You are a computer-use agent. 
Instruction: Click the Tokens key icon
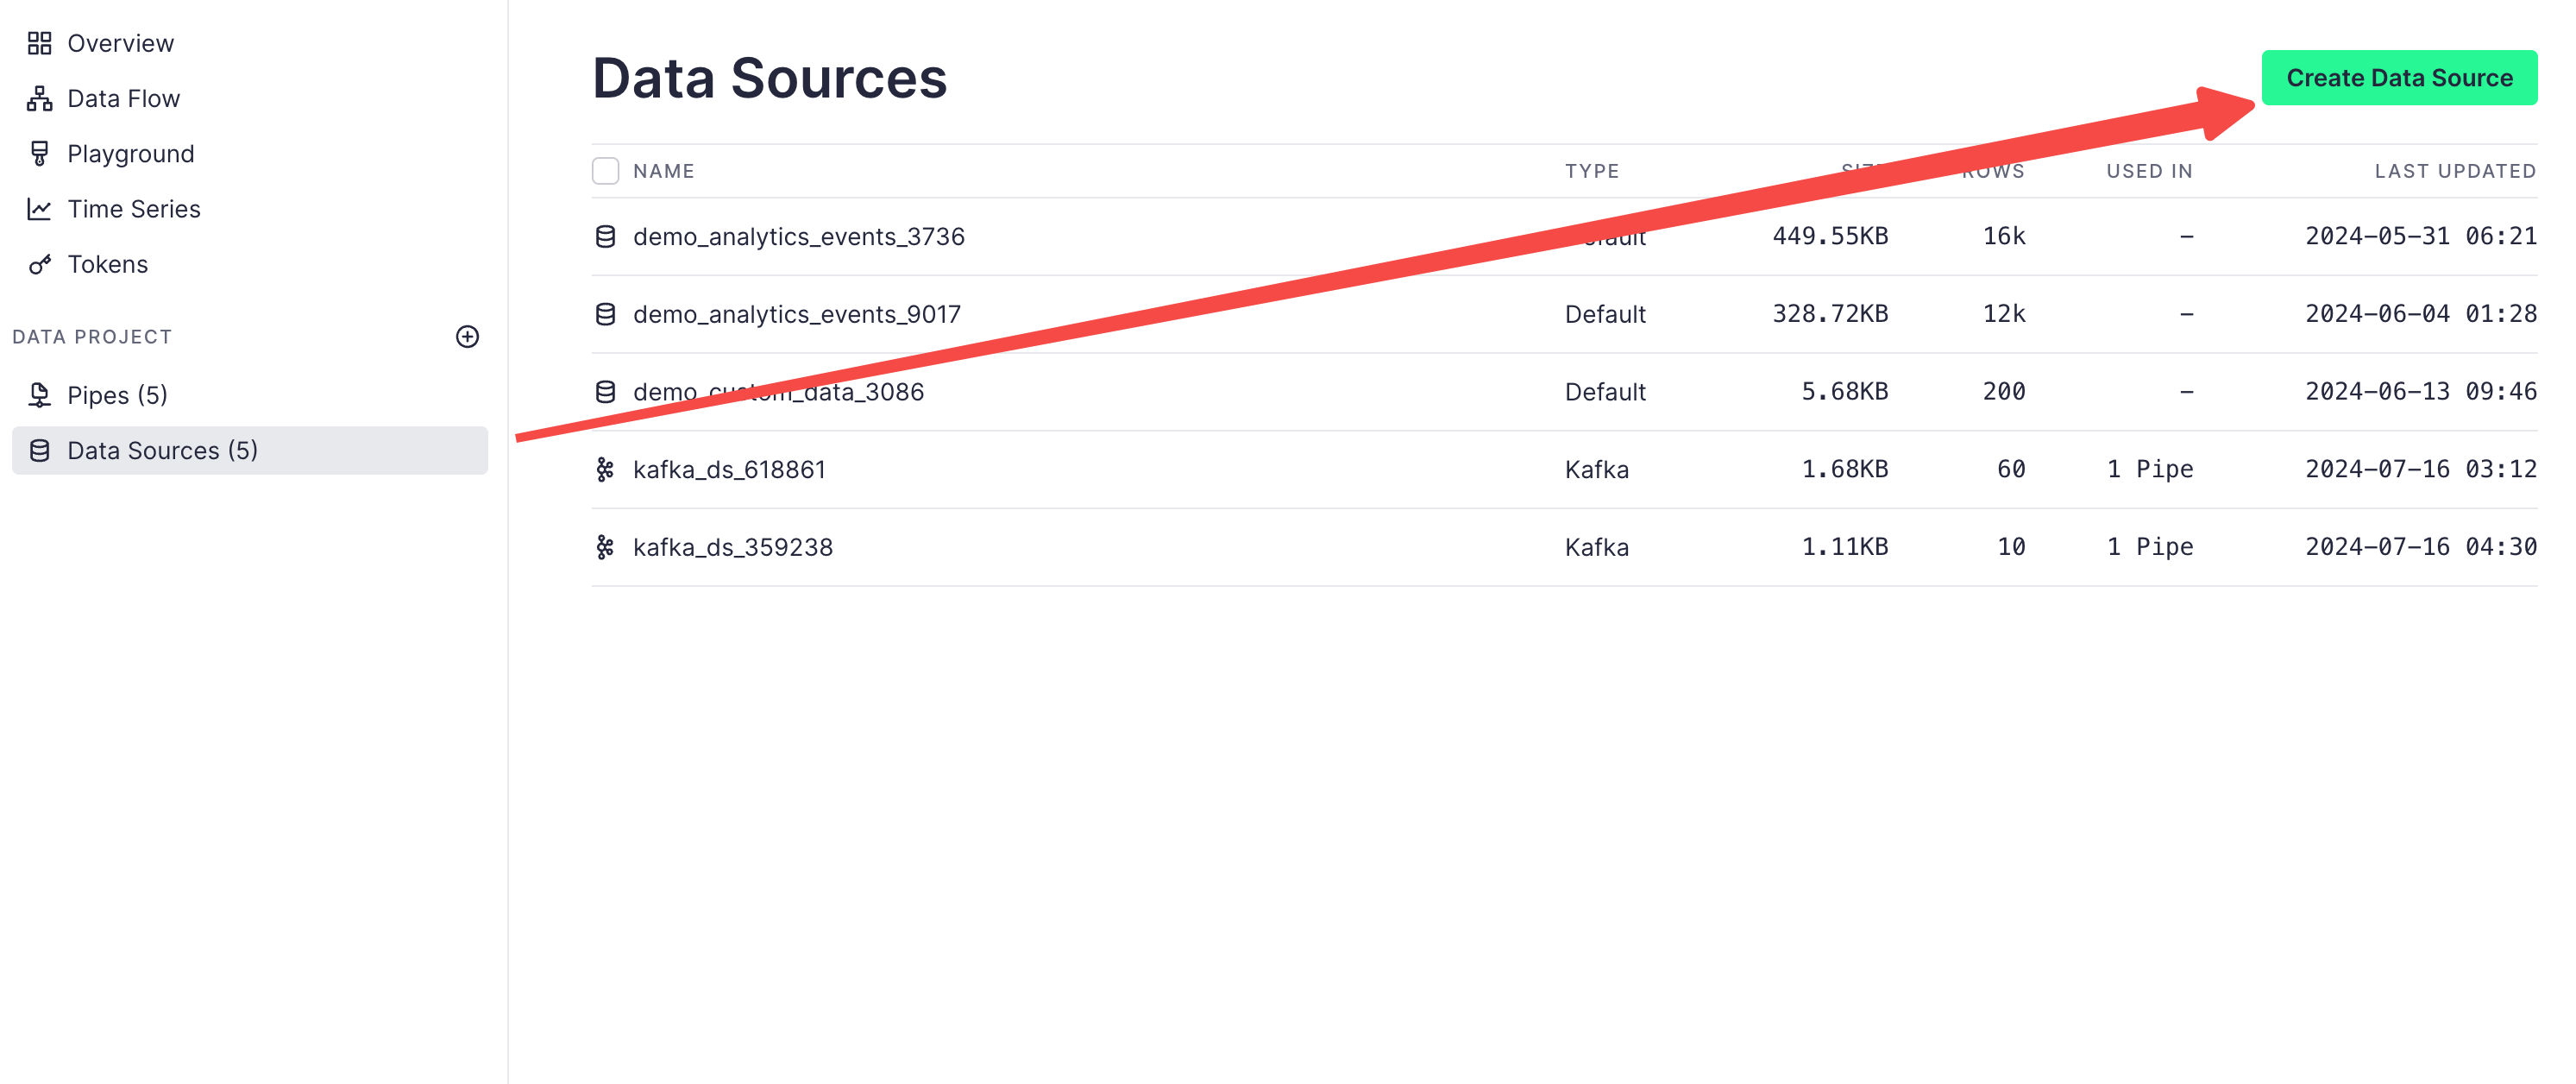(39, 264)
